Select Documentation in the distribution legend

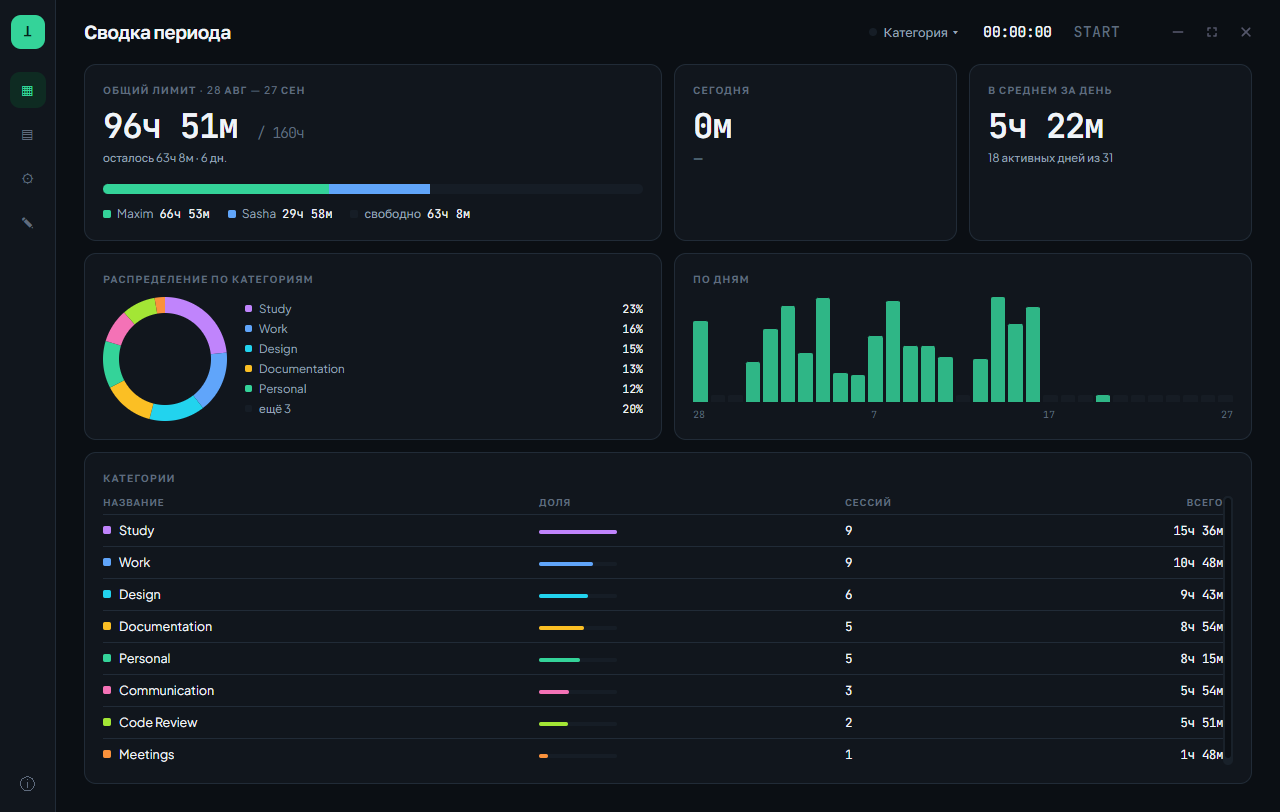444,369
